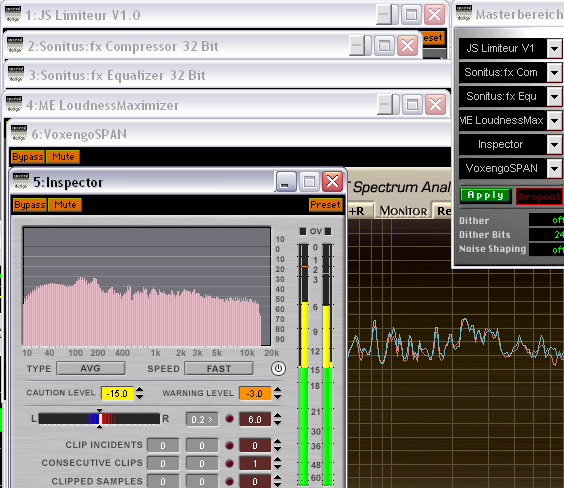Click the VoxengoSPAN window title icon
This screenshot has width=564, height=488.
(x=19, y=133)
